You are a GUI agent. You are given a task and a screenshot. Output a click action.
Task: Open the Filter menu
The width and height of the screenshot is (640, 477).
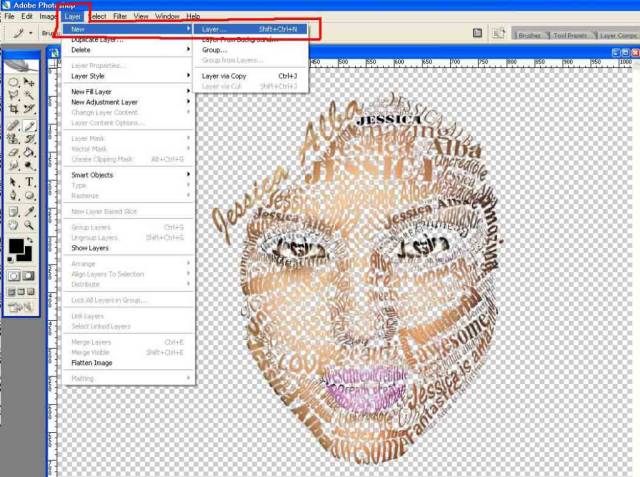[120, 16]
